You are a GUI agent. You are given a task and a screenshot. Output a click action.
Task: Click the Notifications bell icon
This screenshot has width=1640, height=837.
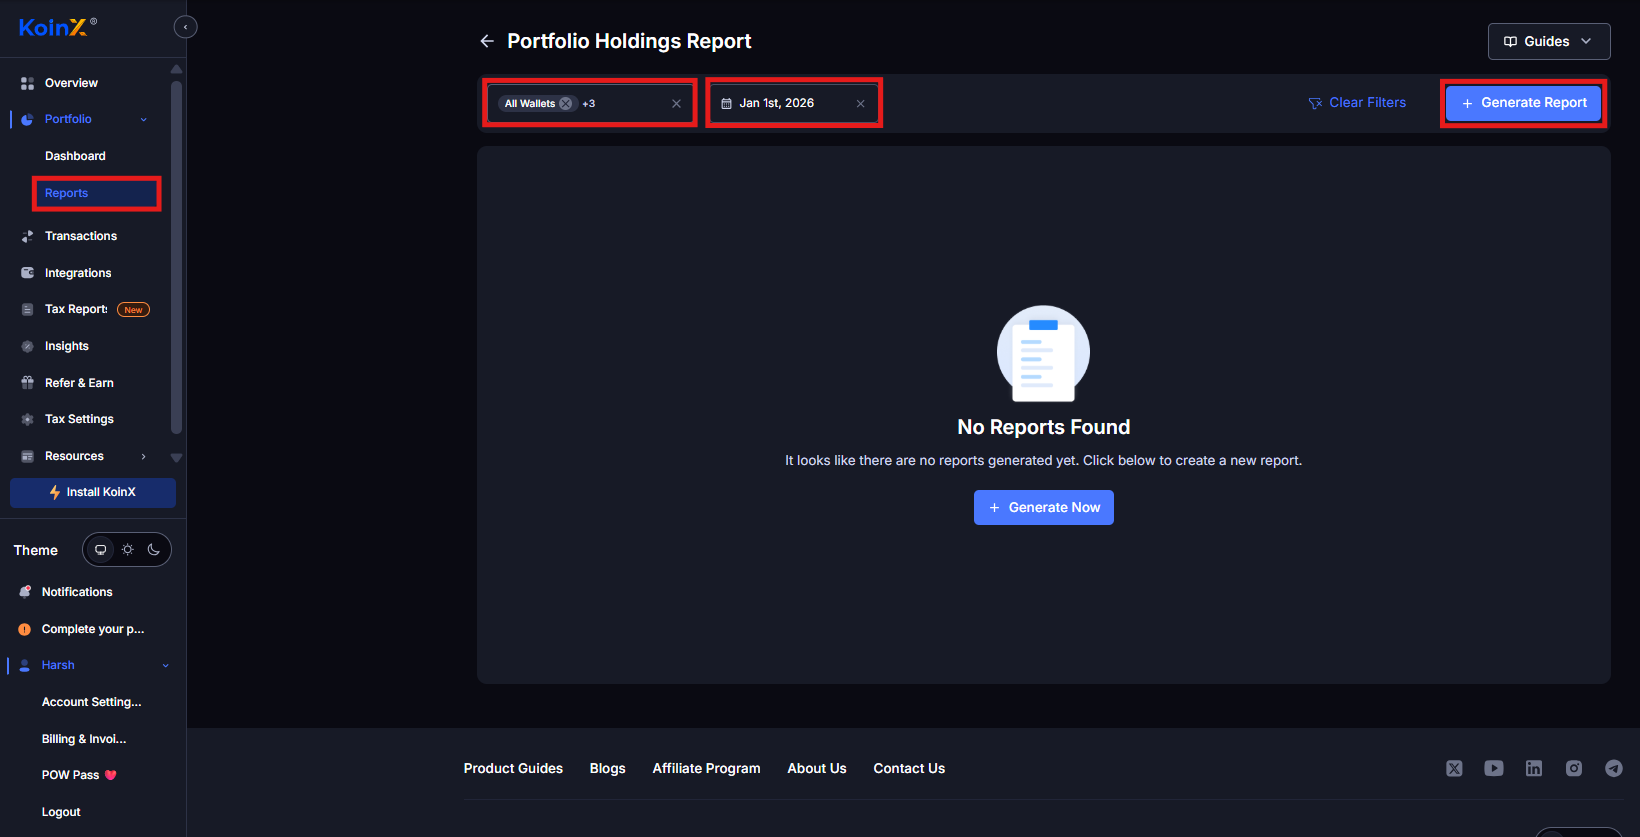coord(25,592)
